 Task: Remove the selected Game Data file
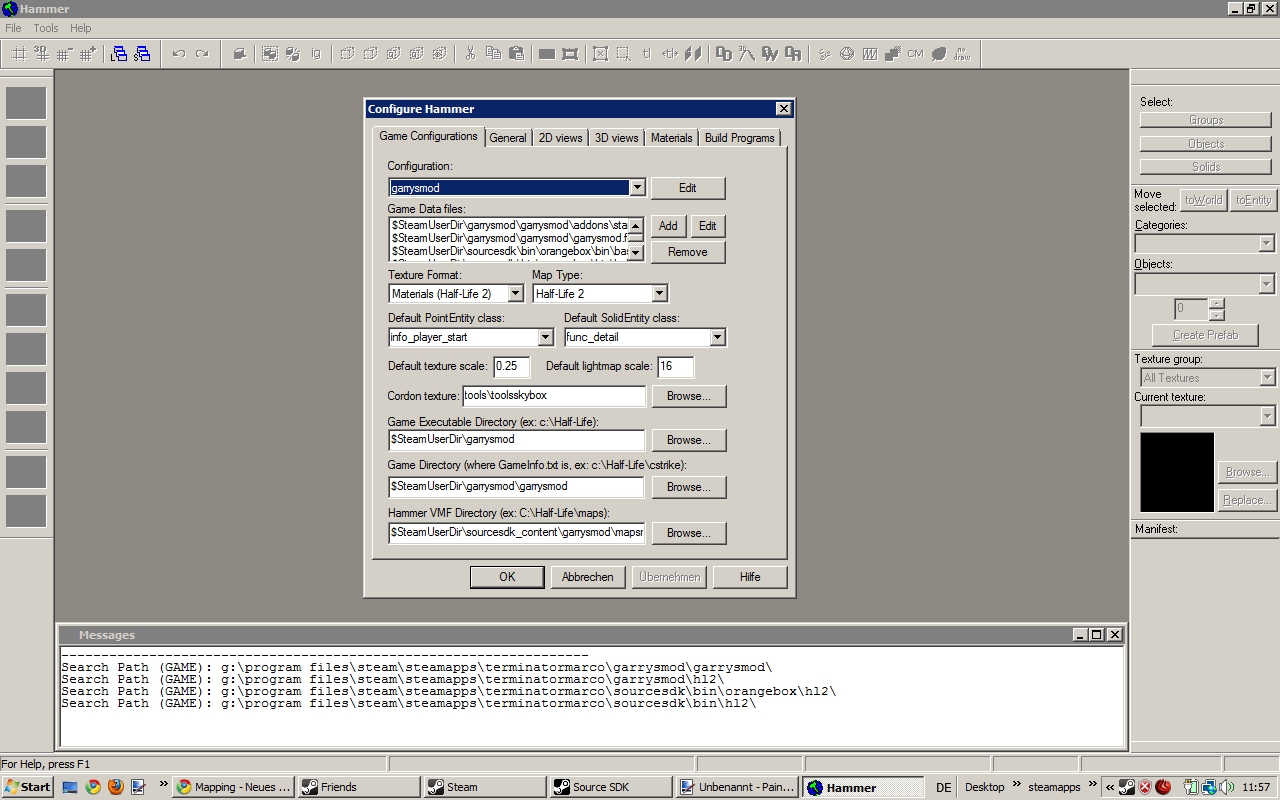pyautogui.click(x=687, y=252)
